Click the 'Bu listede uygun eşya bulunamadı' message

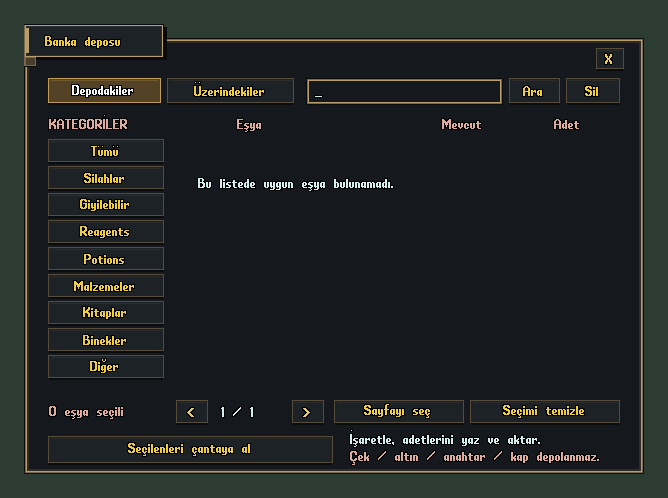295,184
